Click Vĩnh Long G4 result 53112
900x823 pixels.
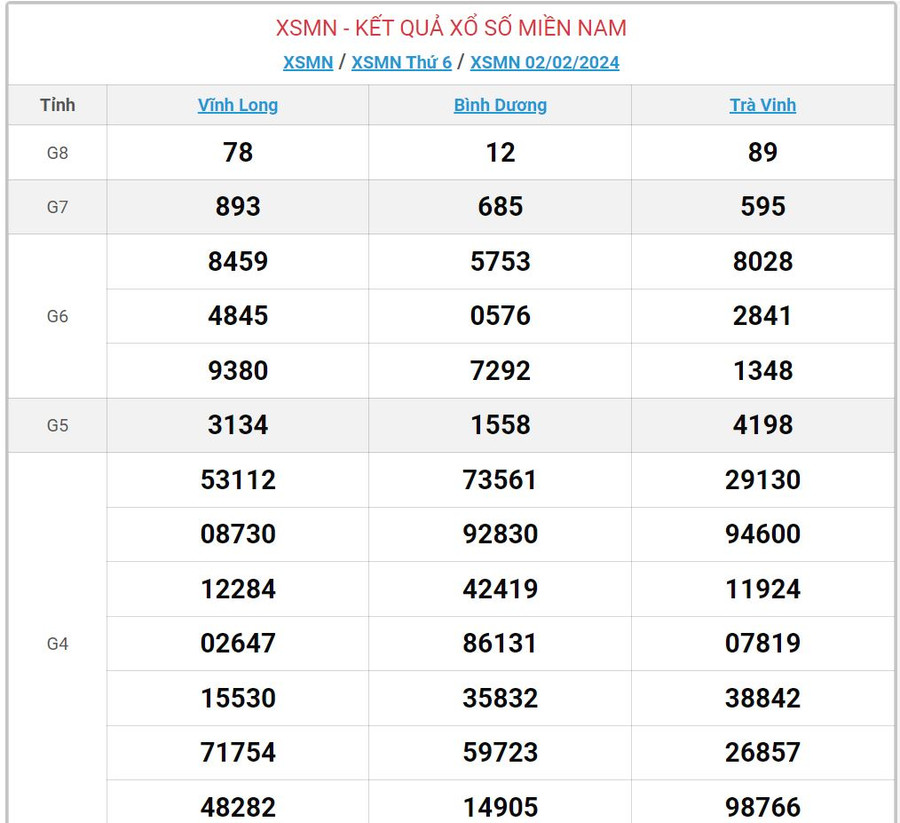(238, 480)
